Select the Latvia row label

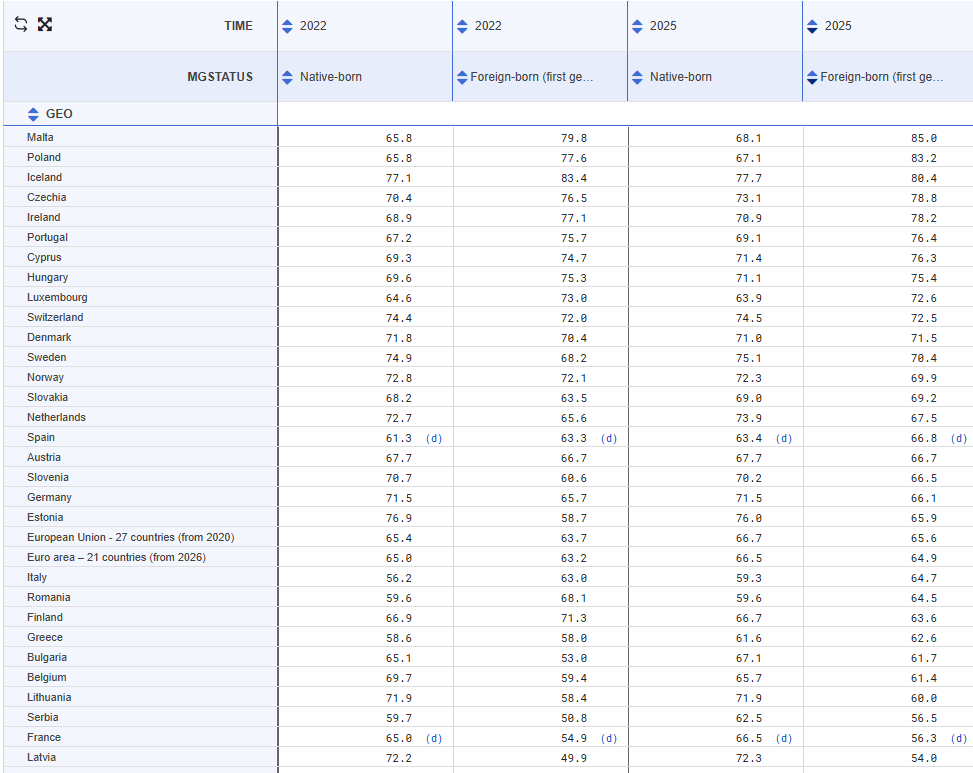coord(41,757)
